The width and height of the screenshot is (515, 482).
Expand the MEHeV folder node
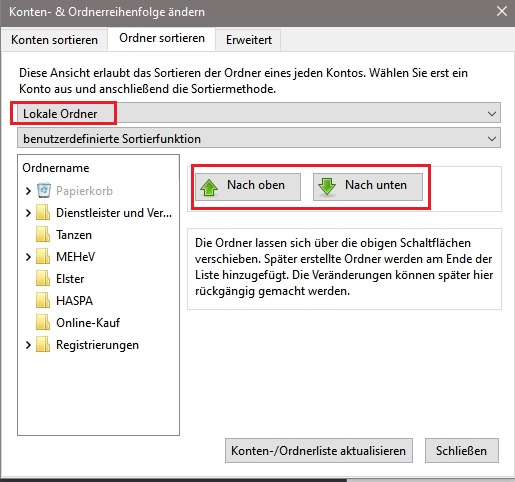(x=28, y=257)
